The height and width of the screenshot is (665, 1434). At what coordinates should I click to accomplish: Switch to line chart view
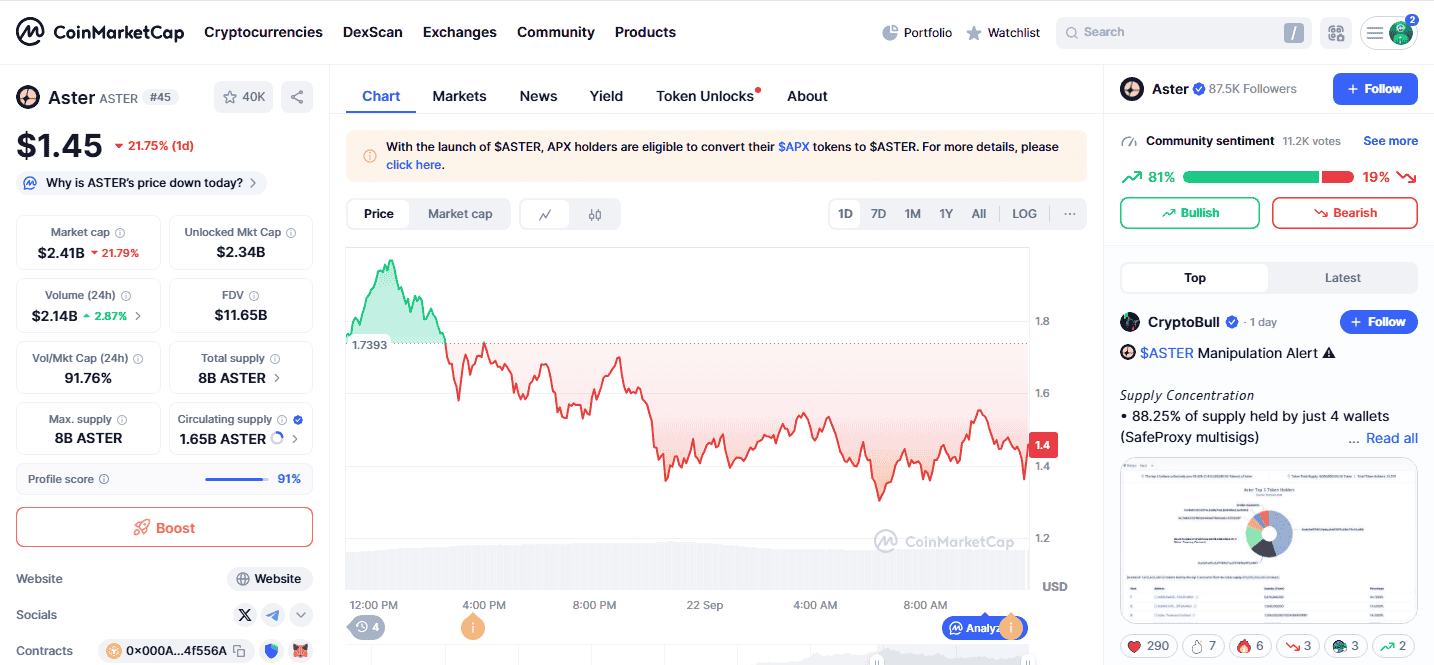pyautogui.click(x=546, y=214)
